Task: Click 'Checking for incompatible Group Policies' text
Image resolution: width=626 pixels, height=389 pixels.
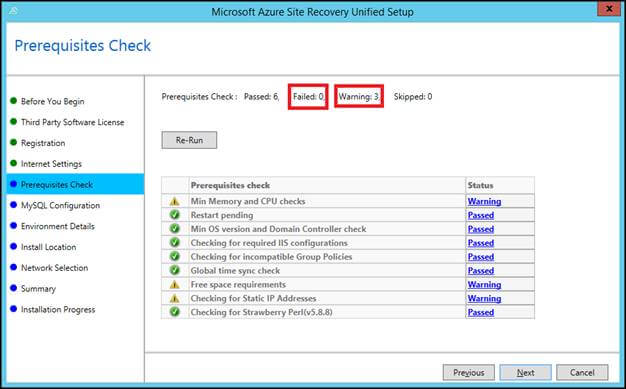Action: pos(271,257)
